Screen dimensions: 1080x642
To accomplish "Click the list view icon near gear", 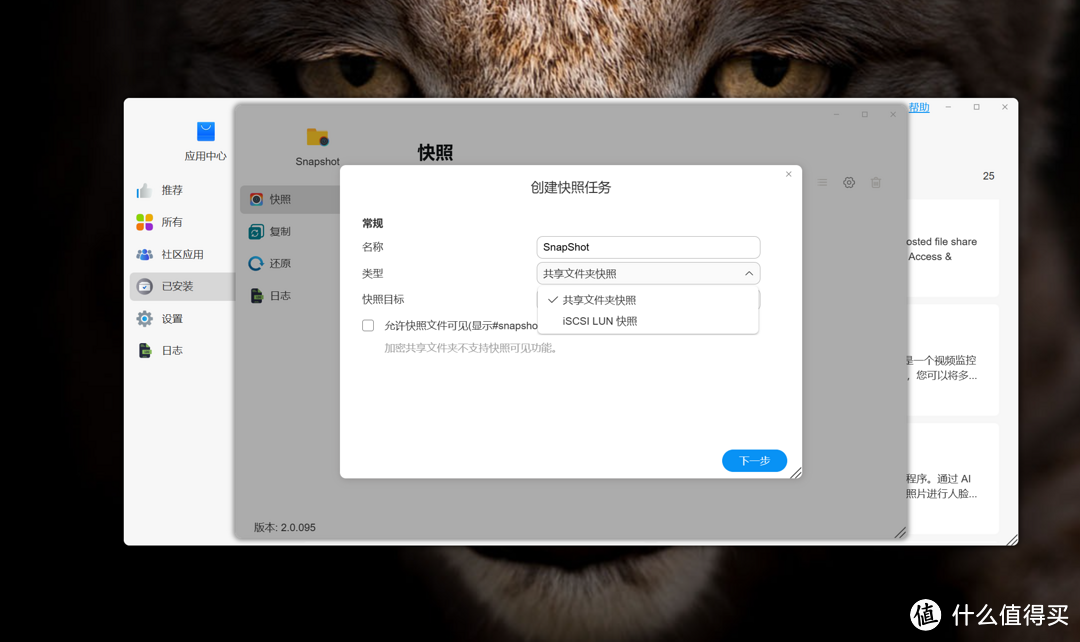I will click(x=822, y=183).
